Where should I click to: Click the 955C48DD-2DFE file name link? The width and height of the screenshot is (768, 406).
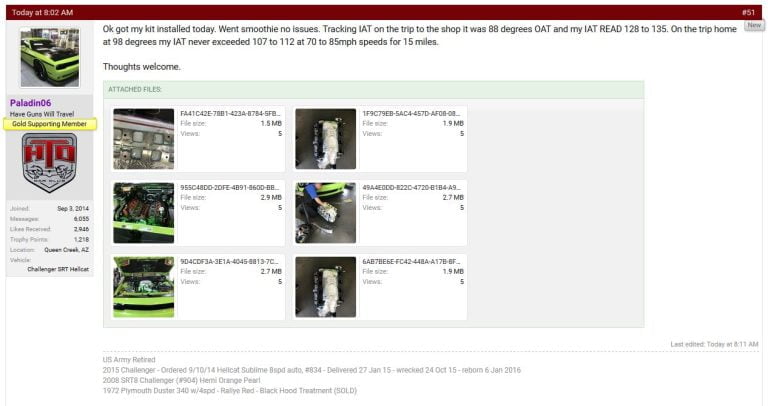click(230, 188)
